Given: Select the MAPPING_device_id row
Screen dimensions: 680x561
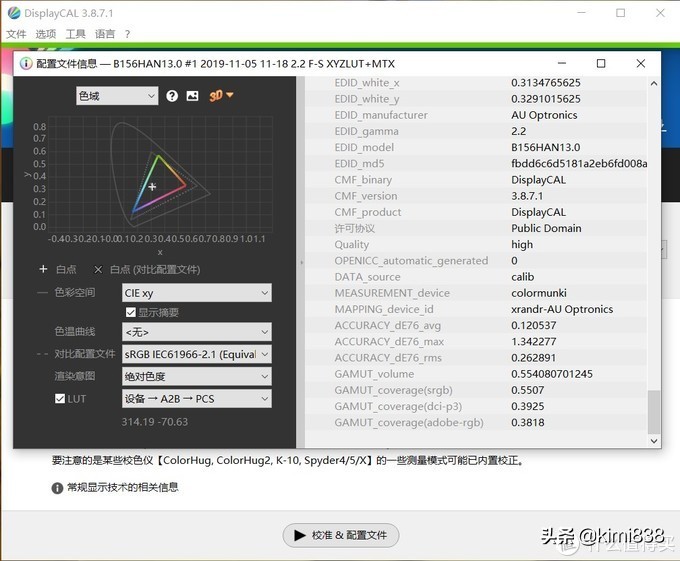Looking at the screenshot, I should tap(476, 309).
